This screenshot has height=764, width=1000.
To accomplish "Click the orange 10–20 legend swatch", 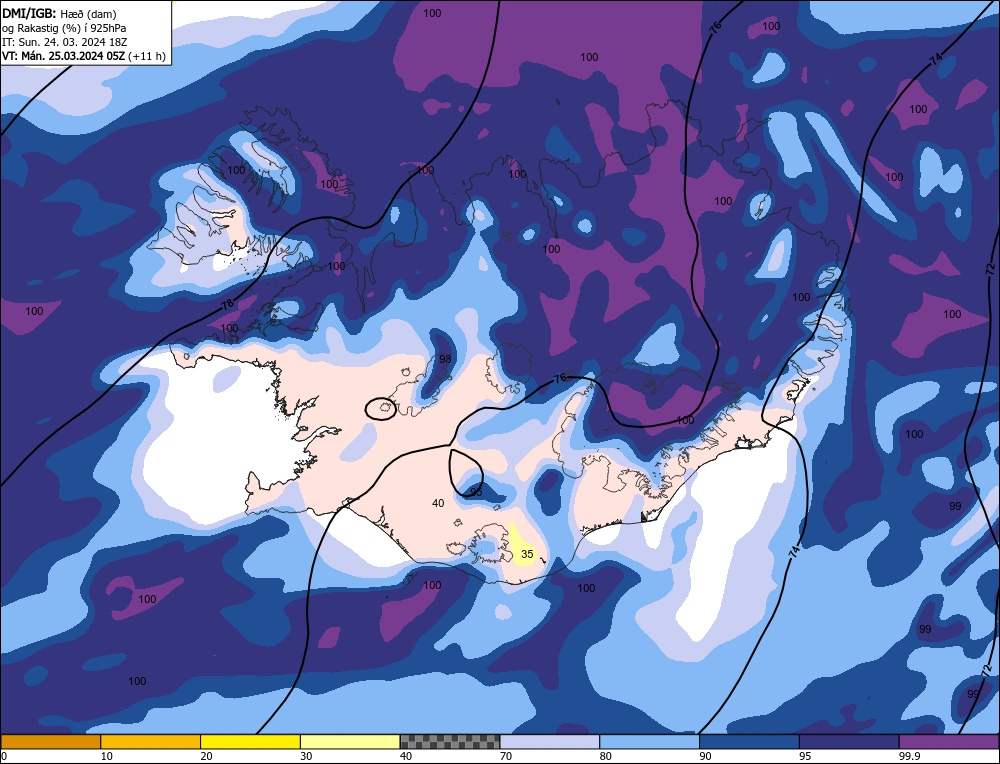I will (151, 742).
